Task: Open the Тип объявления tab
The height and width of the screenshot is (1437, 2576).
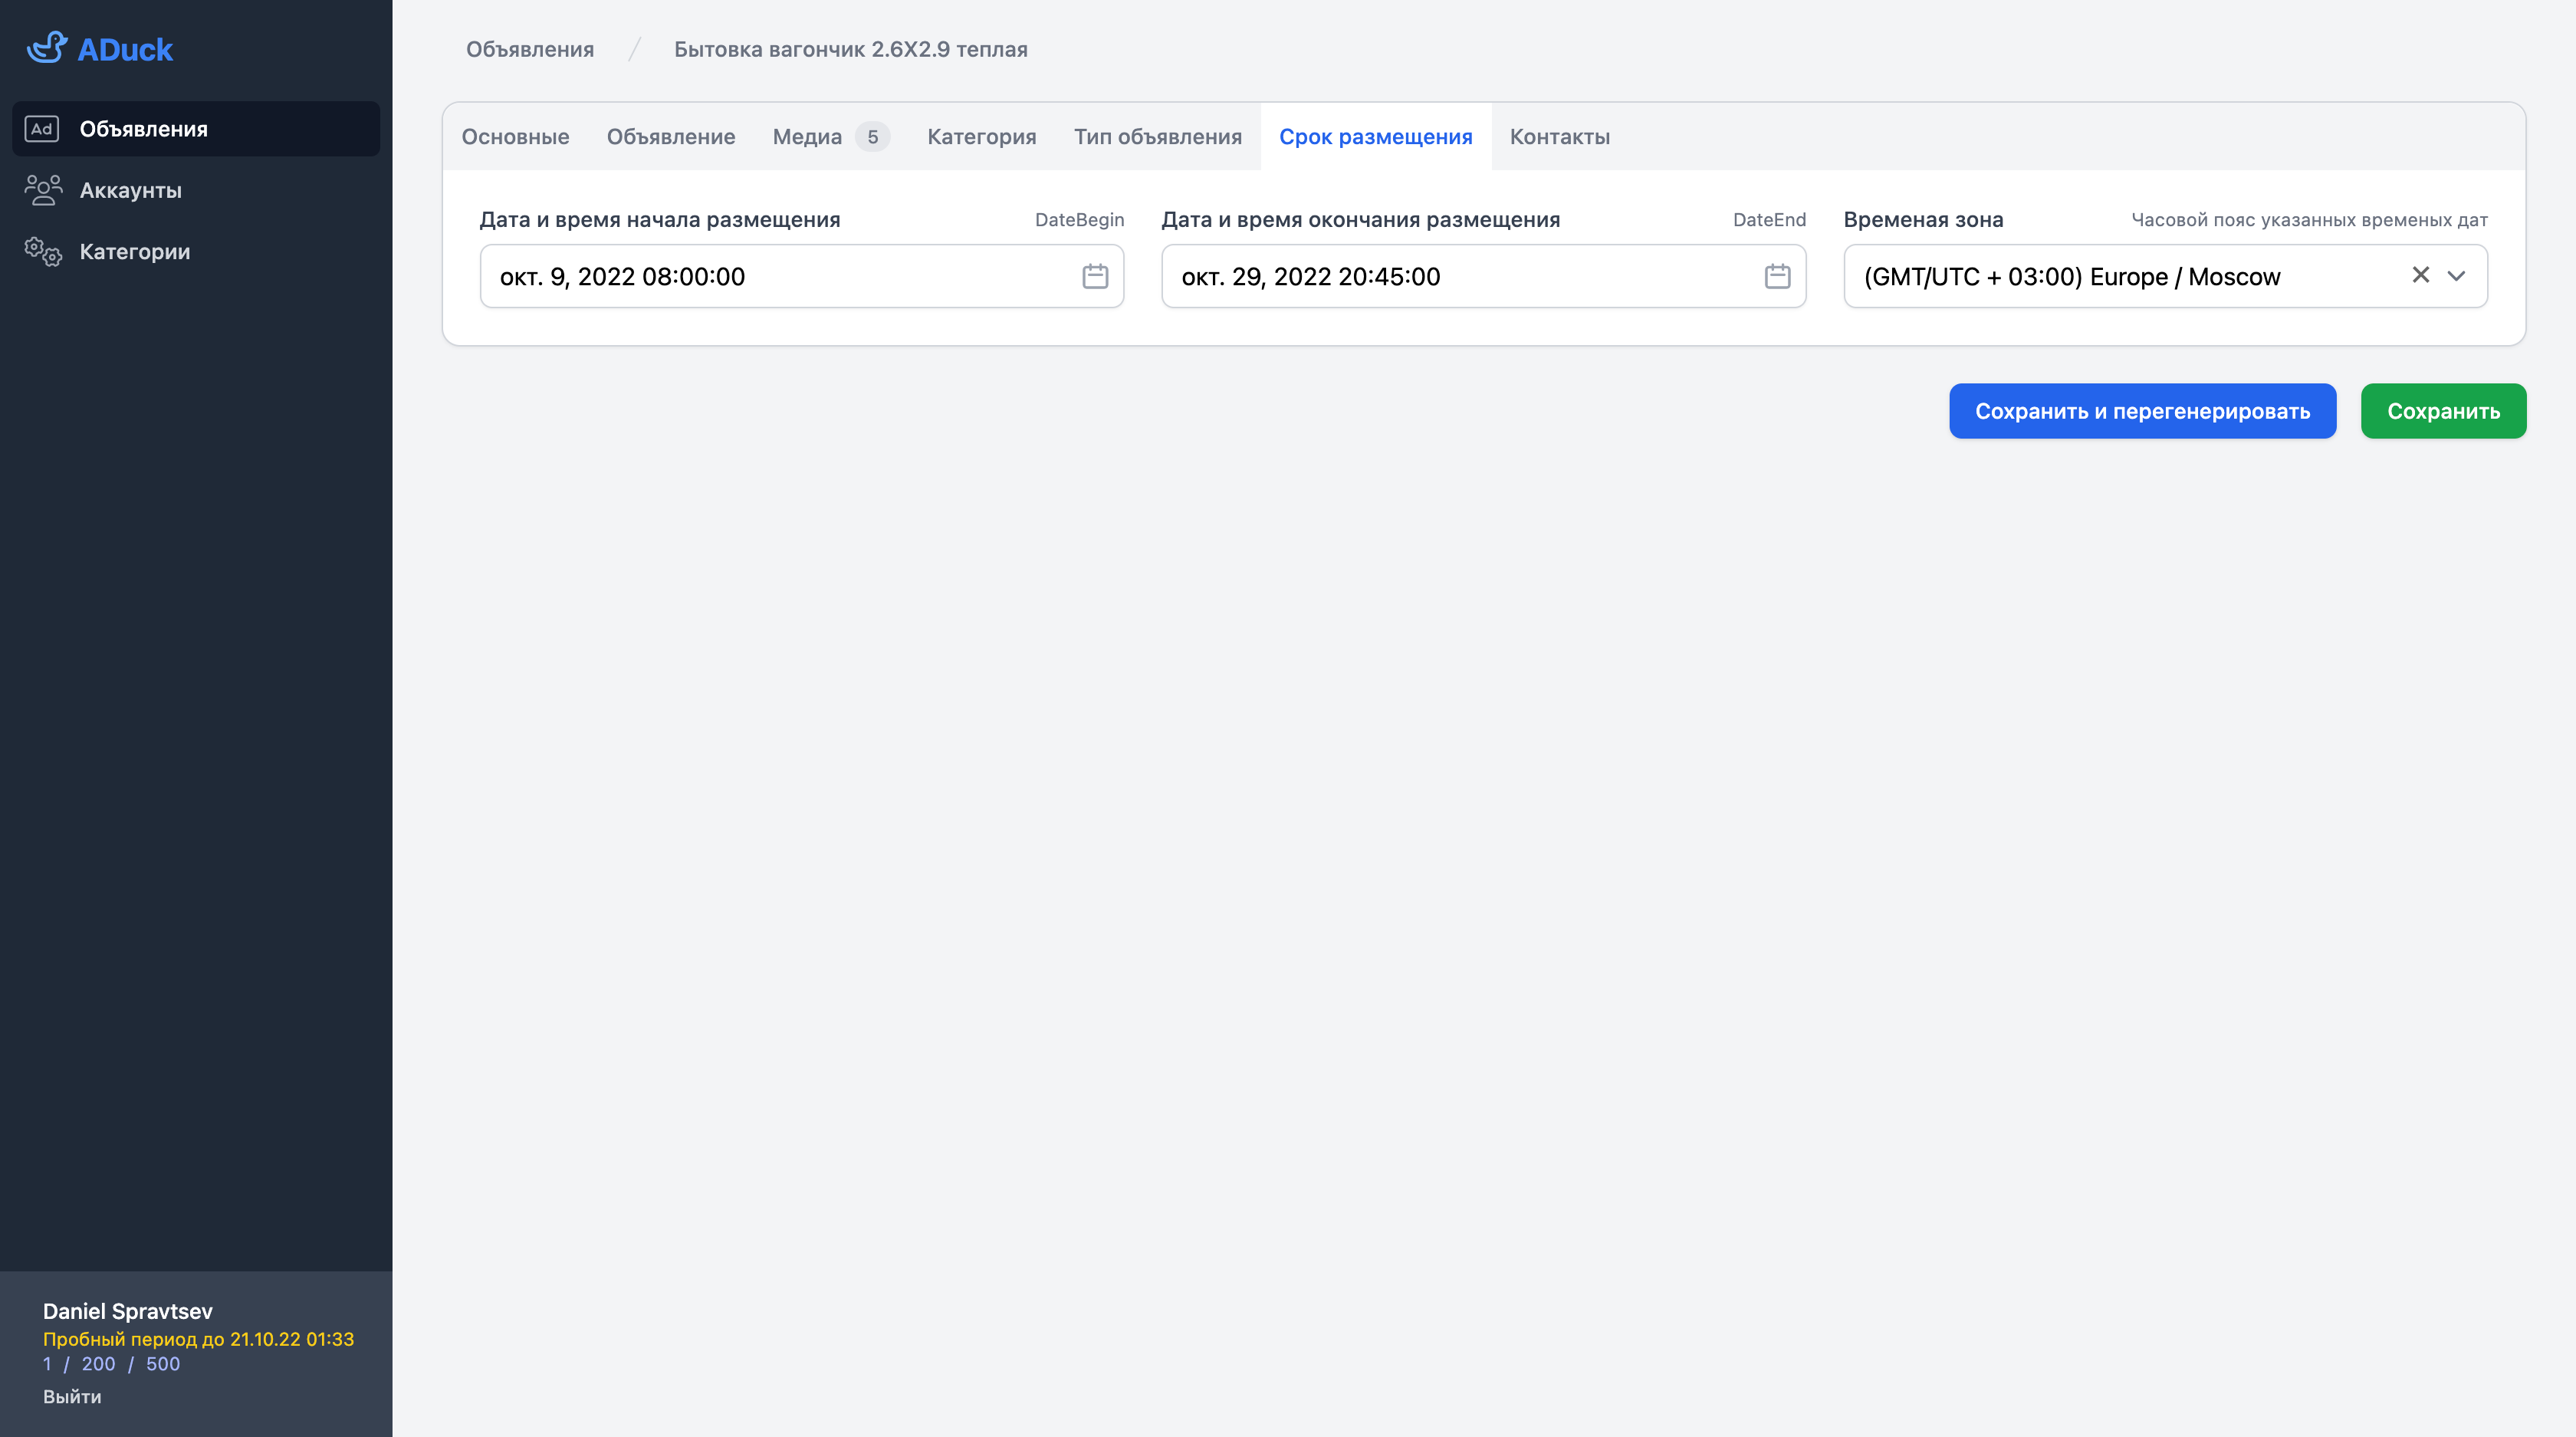Action: pyautogui.click(x=1157, y=137)
